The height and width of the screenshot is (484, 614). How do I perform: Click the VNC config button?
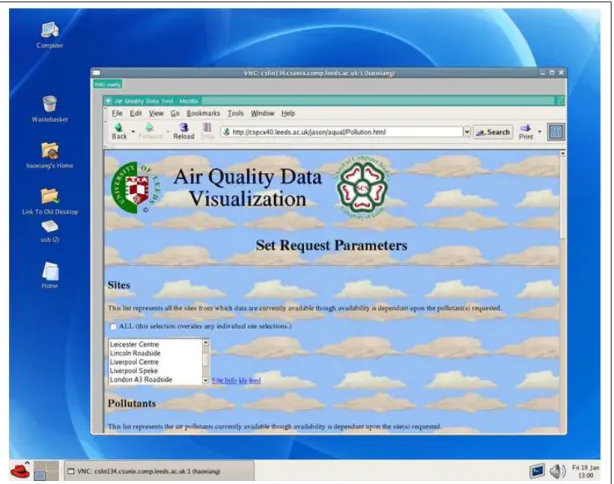pyautogui.click(x=108, y=84)
